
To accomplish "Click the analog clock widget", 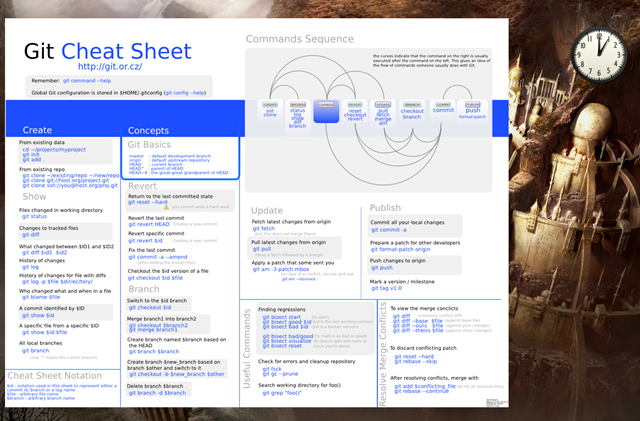I will pos(599,55).
